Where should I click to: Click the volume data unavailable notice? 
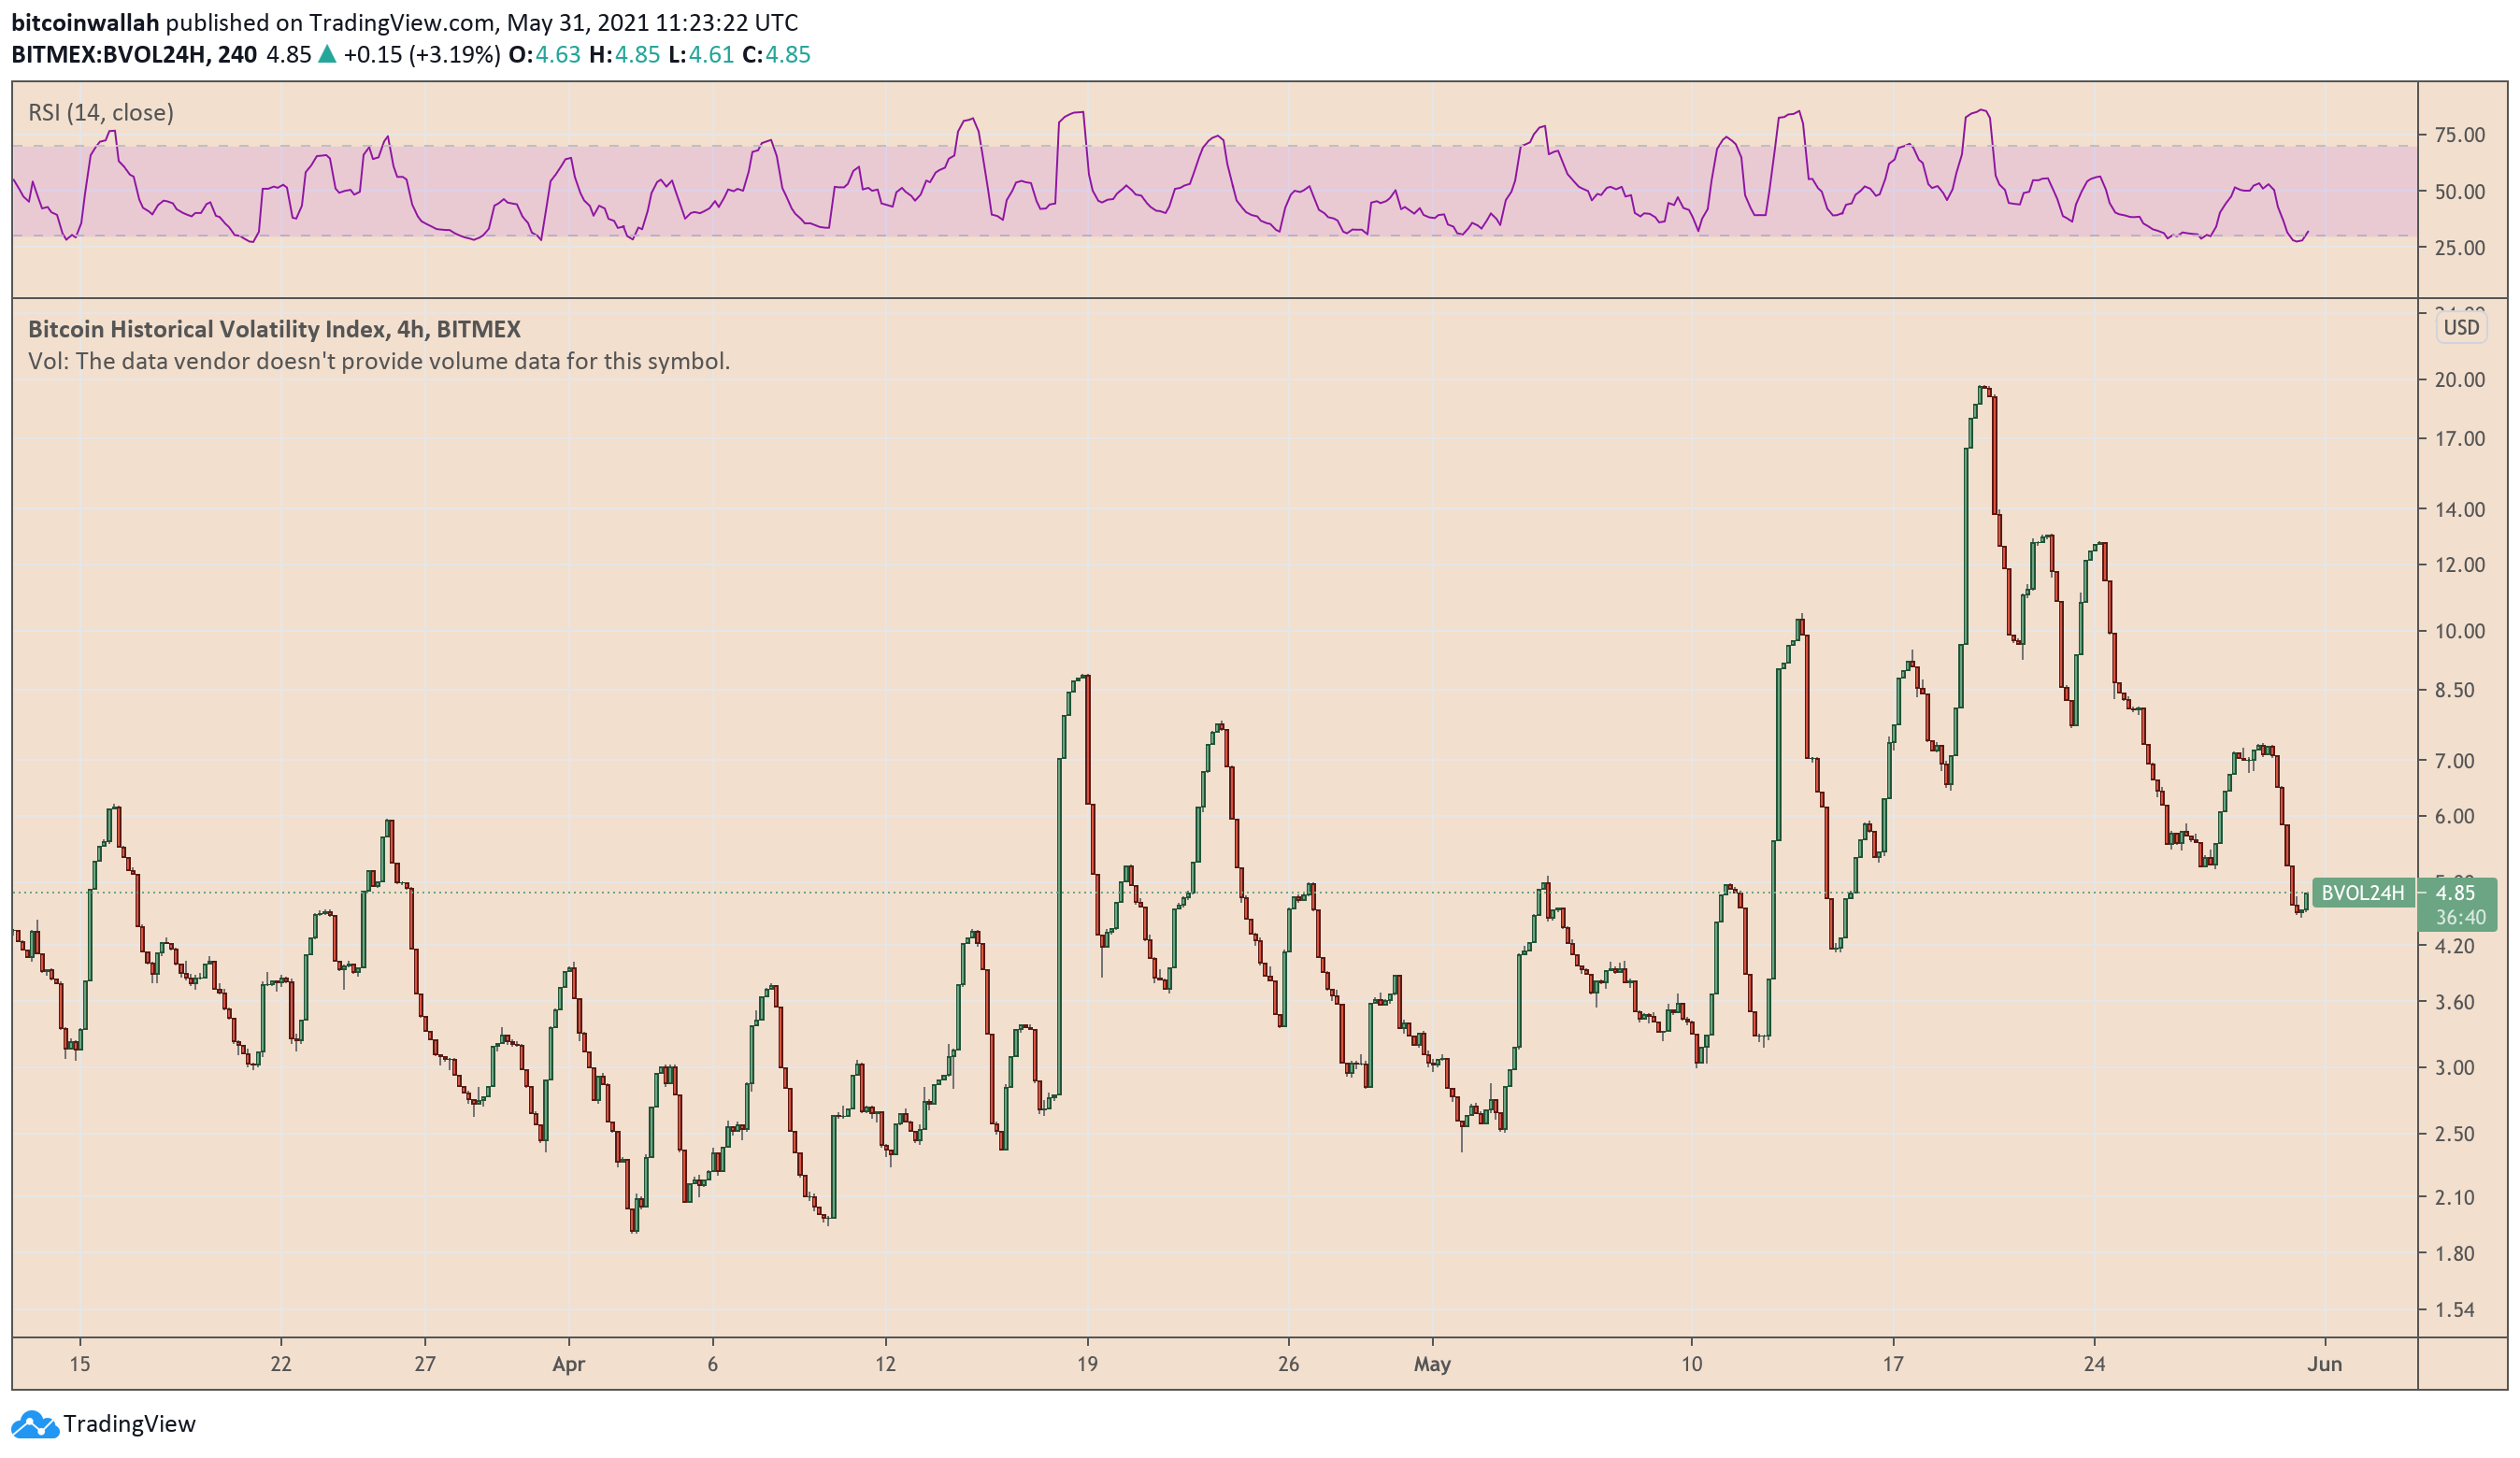click(x=379, y=361)
